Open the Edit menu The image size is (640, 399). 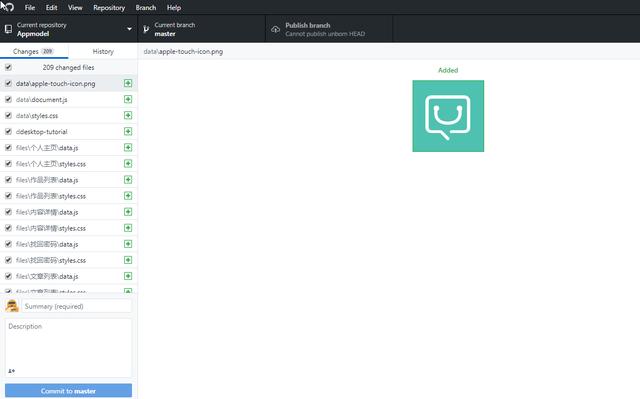coord(51,7)
